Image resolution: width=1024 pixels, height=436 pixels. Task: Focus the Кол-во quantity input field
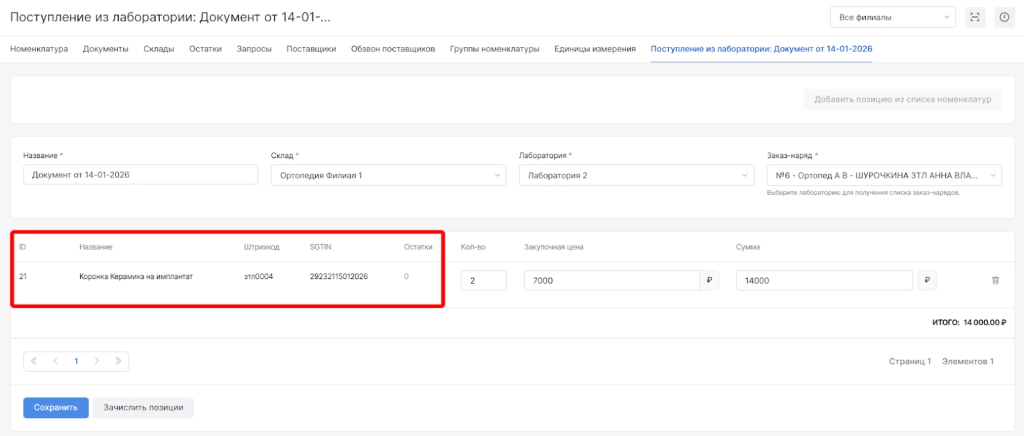pos(483,281)
